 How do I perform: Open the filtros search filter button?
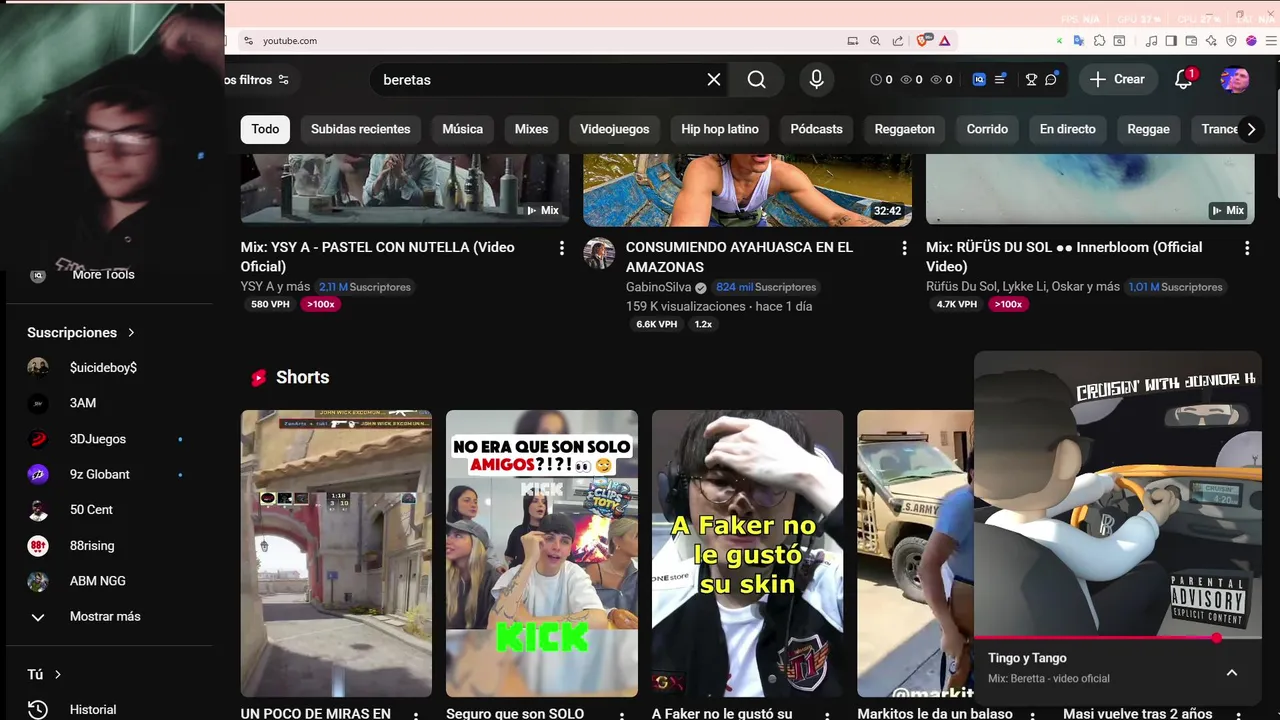(x=258, y=79)
